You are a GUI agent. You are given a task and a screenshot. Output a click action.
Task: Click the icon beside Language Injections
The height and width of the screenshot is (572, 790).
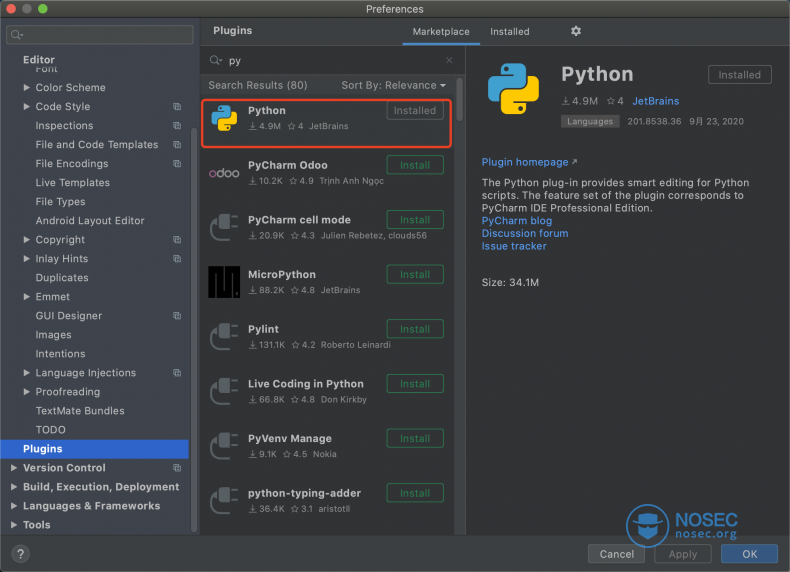[x=177, y=373]
